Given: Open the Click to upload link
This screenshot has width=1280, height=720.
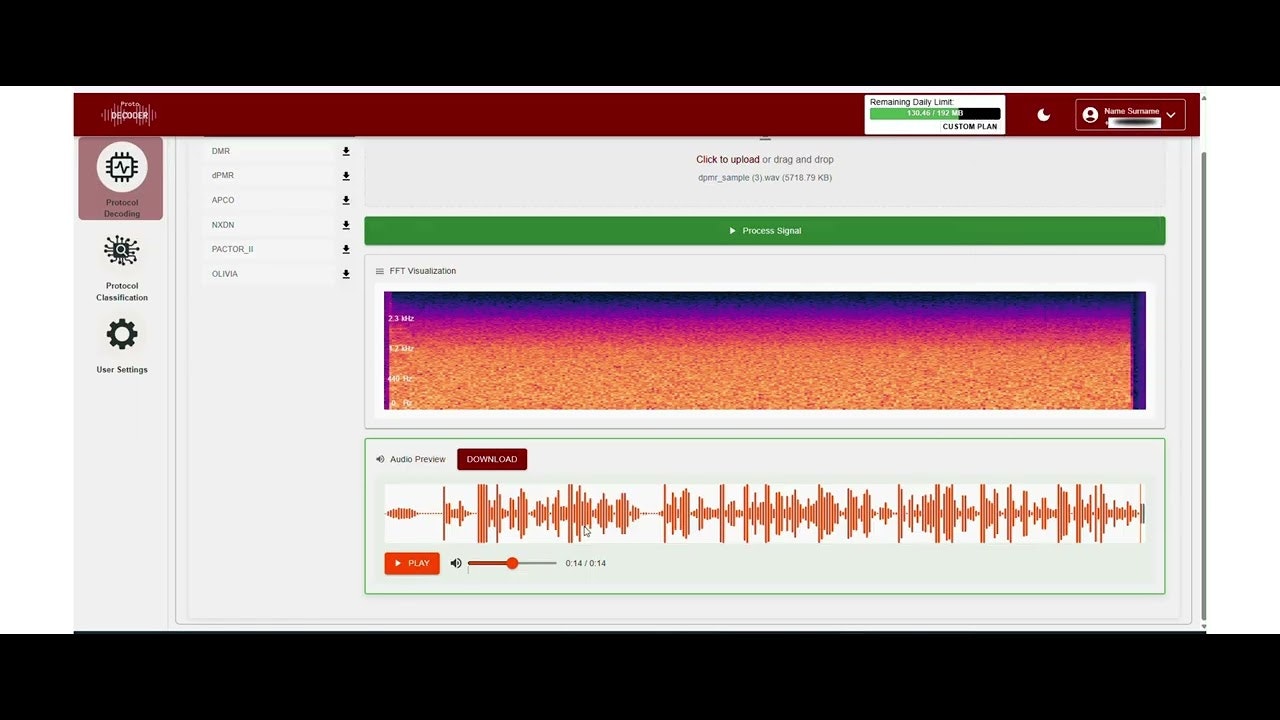Looking at the screenshot, I should (x=728, y=159).
